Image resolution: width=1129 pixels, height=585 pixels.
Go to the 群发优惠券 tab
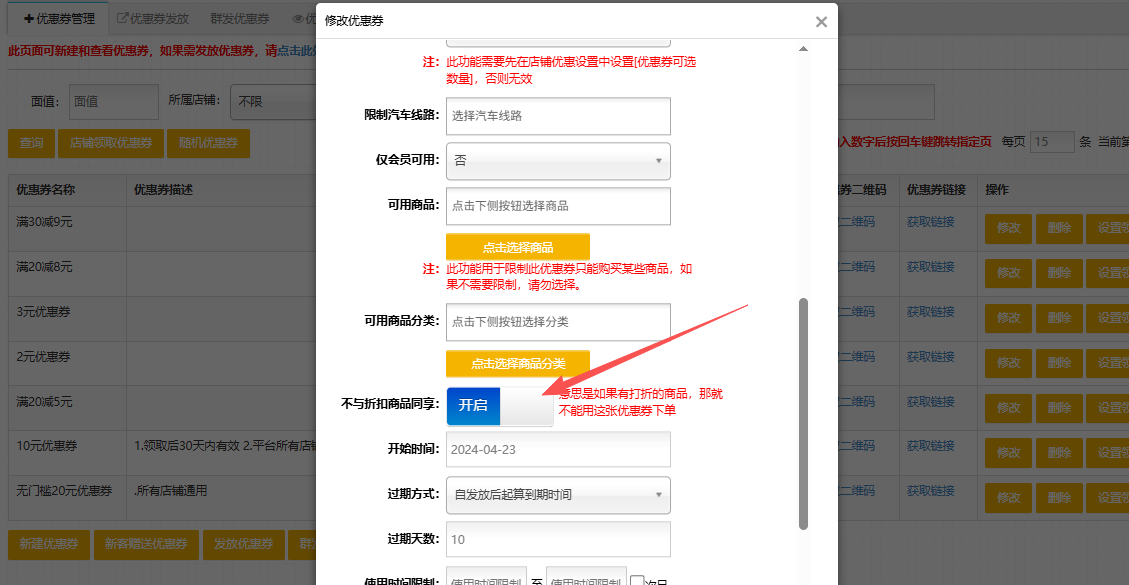[x=239, y=19]
